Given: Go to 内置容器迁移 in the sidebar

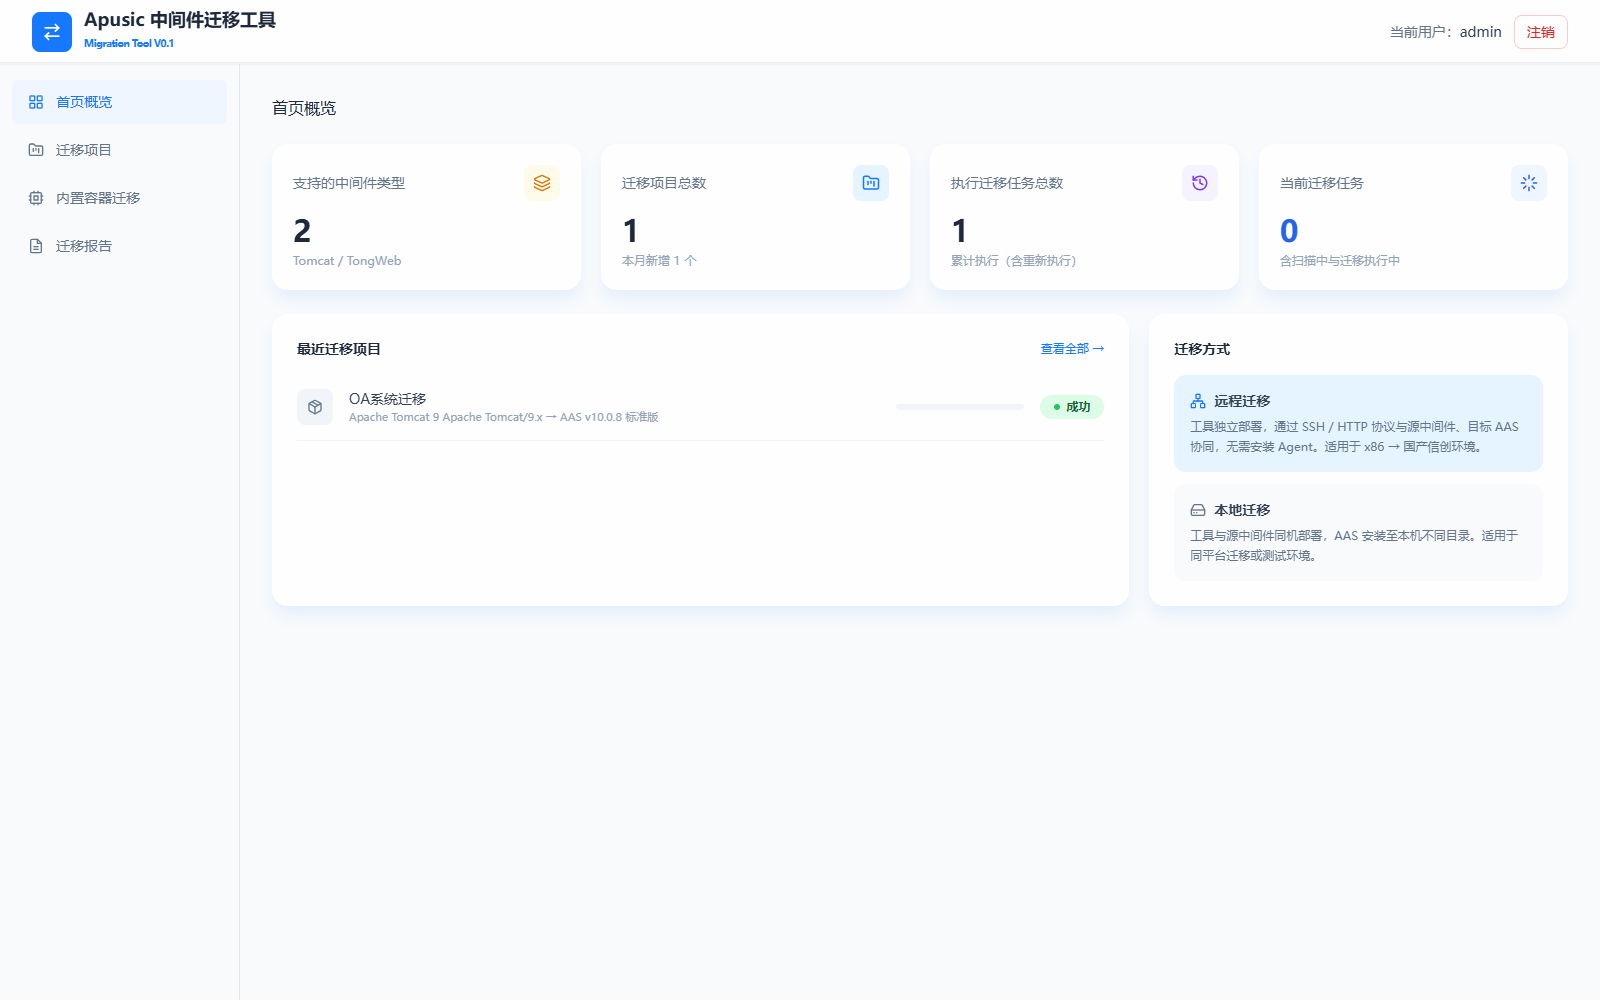Looking at the screenshot, I should [x=120, y=198].
